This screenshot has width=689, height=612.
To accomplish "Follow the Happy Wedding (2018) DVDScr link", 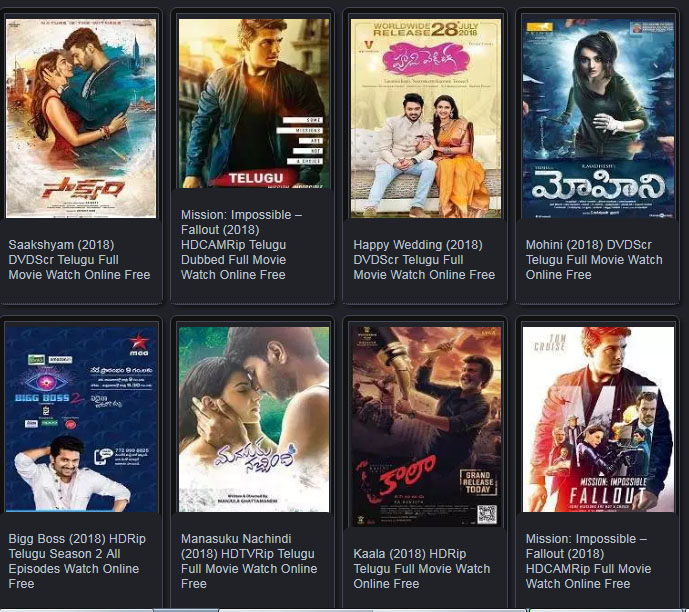I will point(424,260).
